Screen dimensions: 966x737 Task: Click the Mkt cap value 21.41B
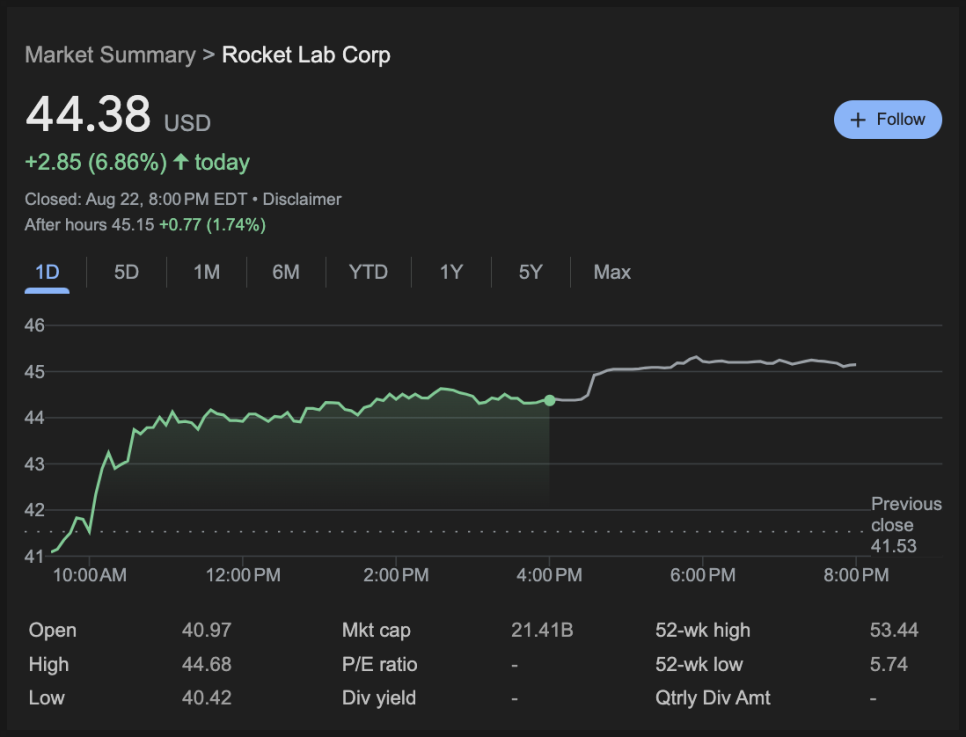pyautogui.click(x=542, y=630)
